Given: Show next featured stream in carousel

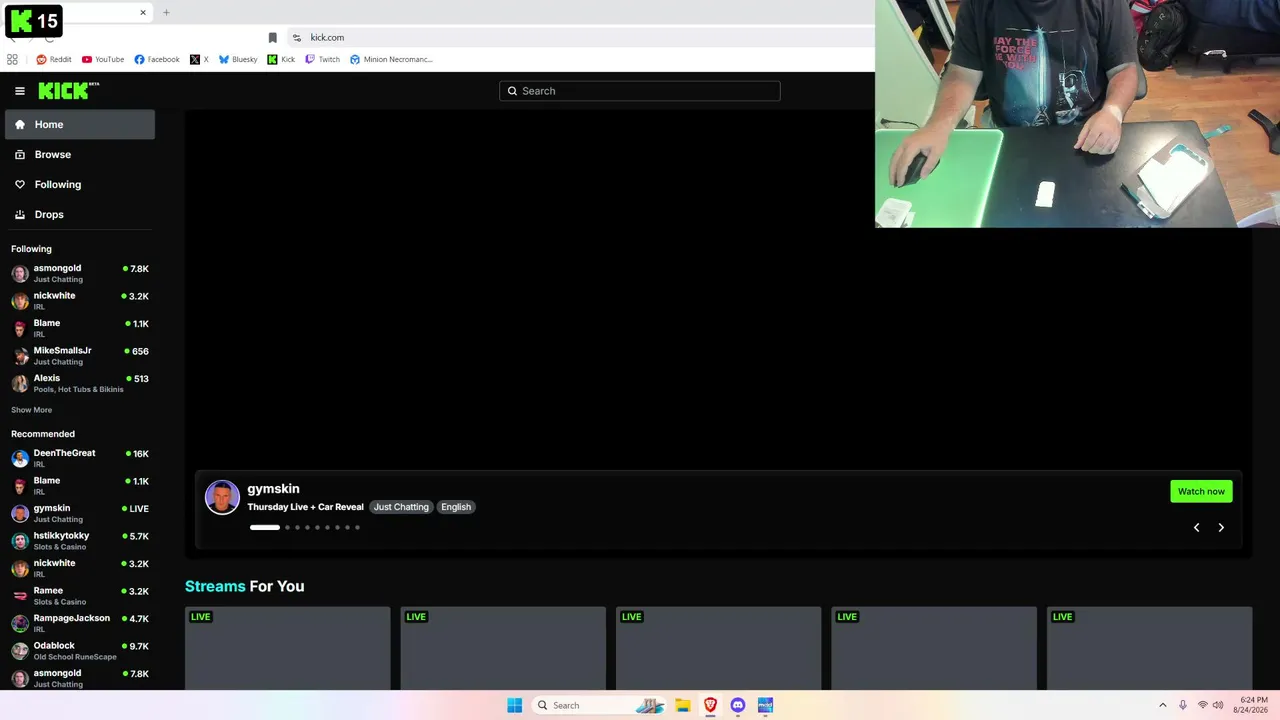Looking at the screenshot, I should pyautogui.click(x=1221, y=527).
